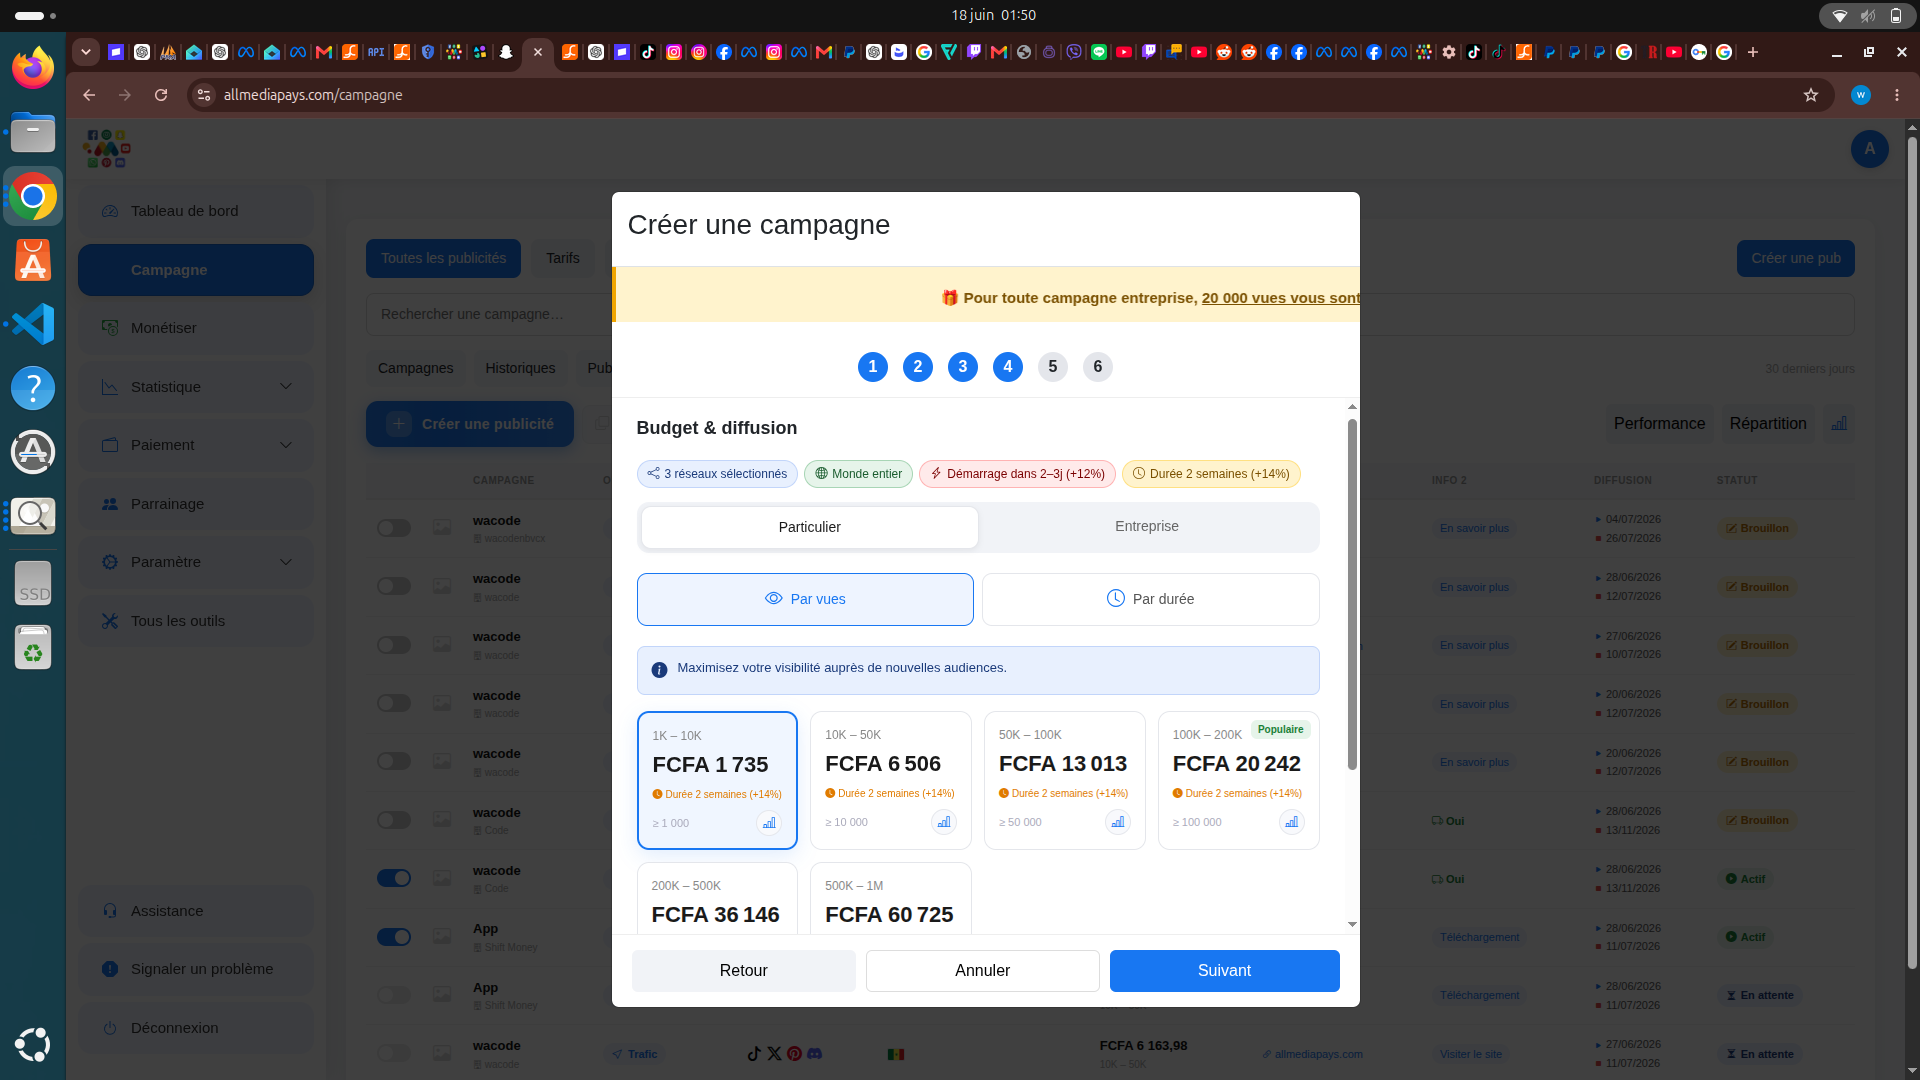This screenshot has height=1080, width=1920.
Task: Open Monétiser in the sidebar
Action: coord(196,328)
